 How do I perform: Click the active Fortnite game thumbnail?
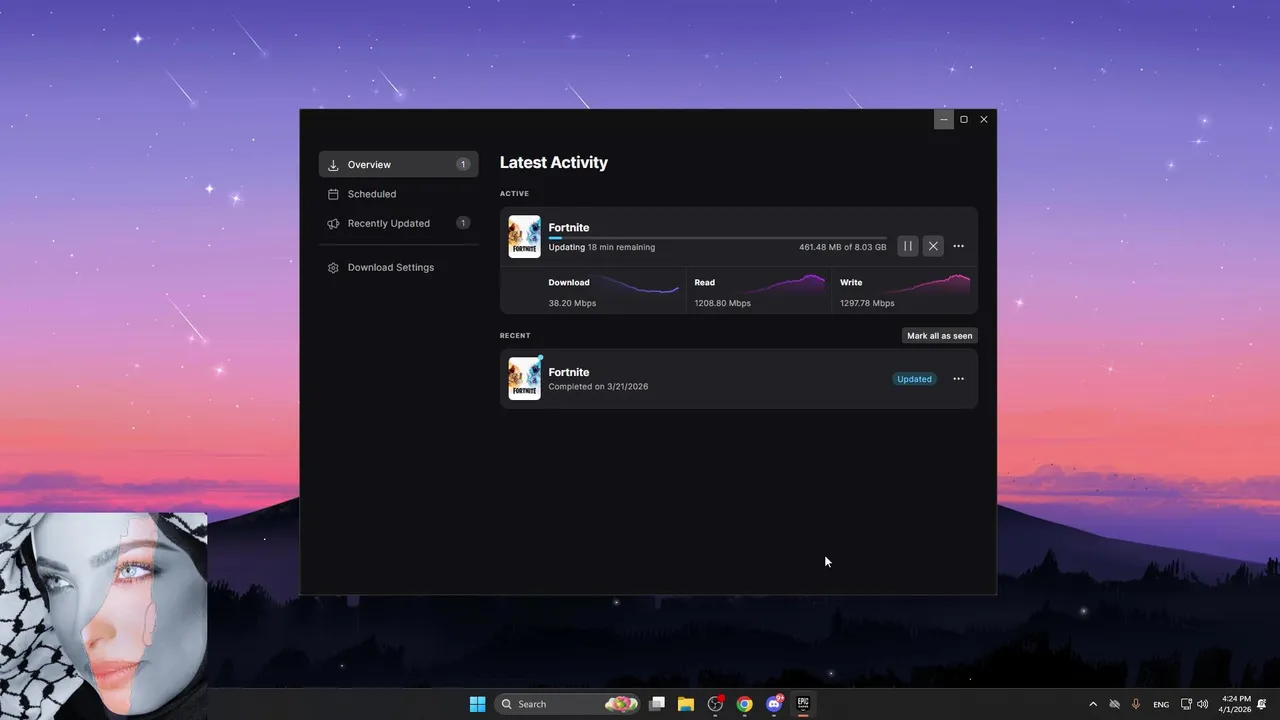tap(524, 237)
